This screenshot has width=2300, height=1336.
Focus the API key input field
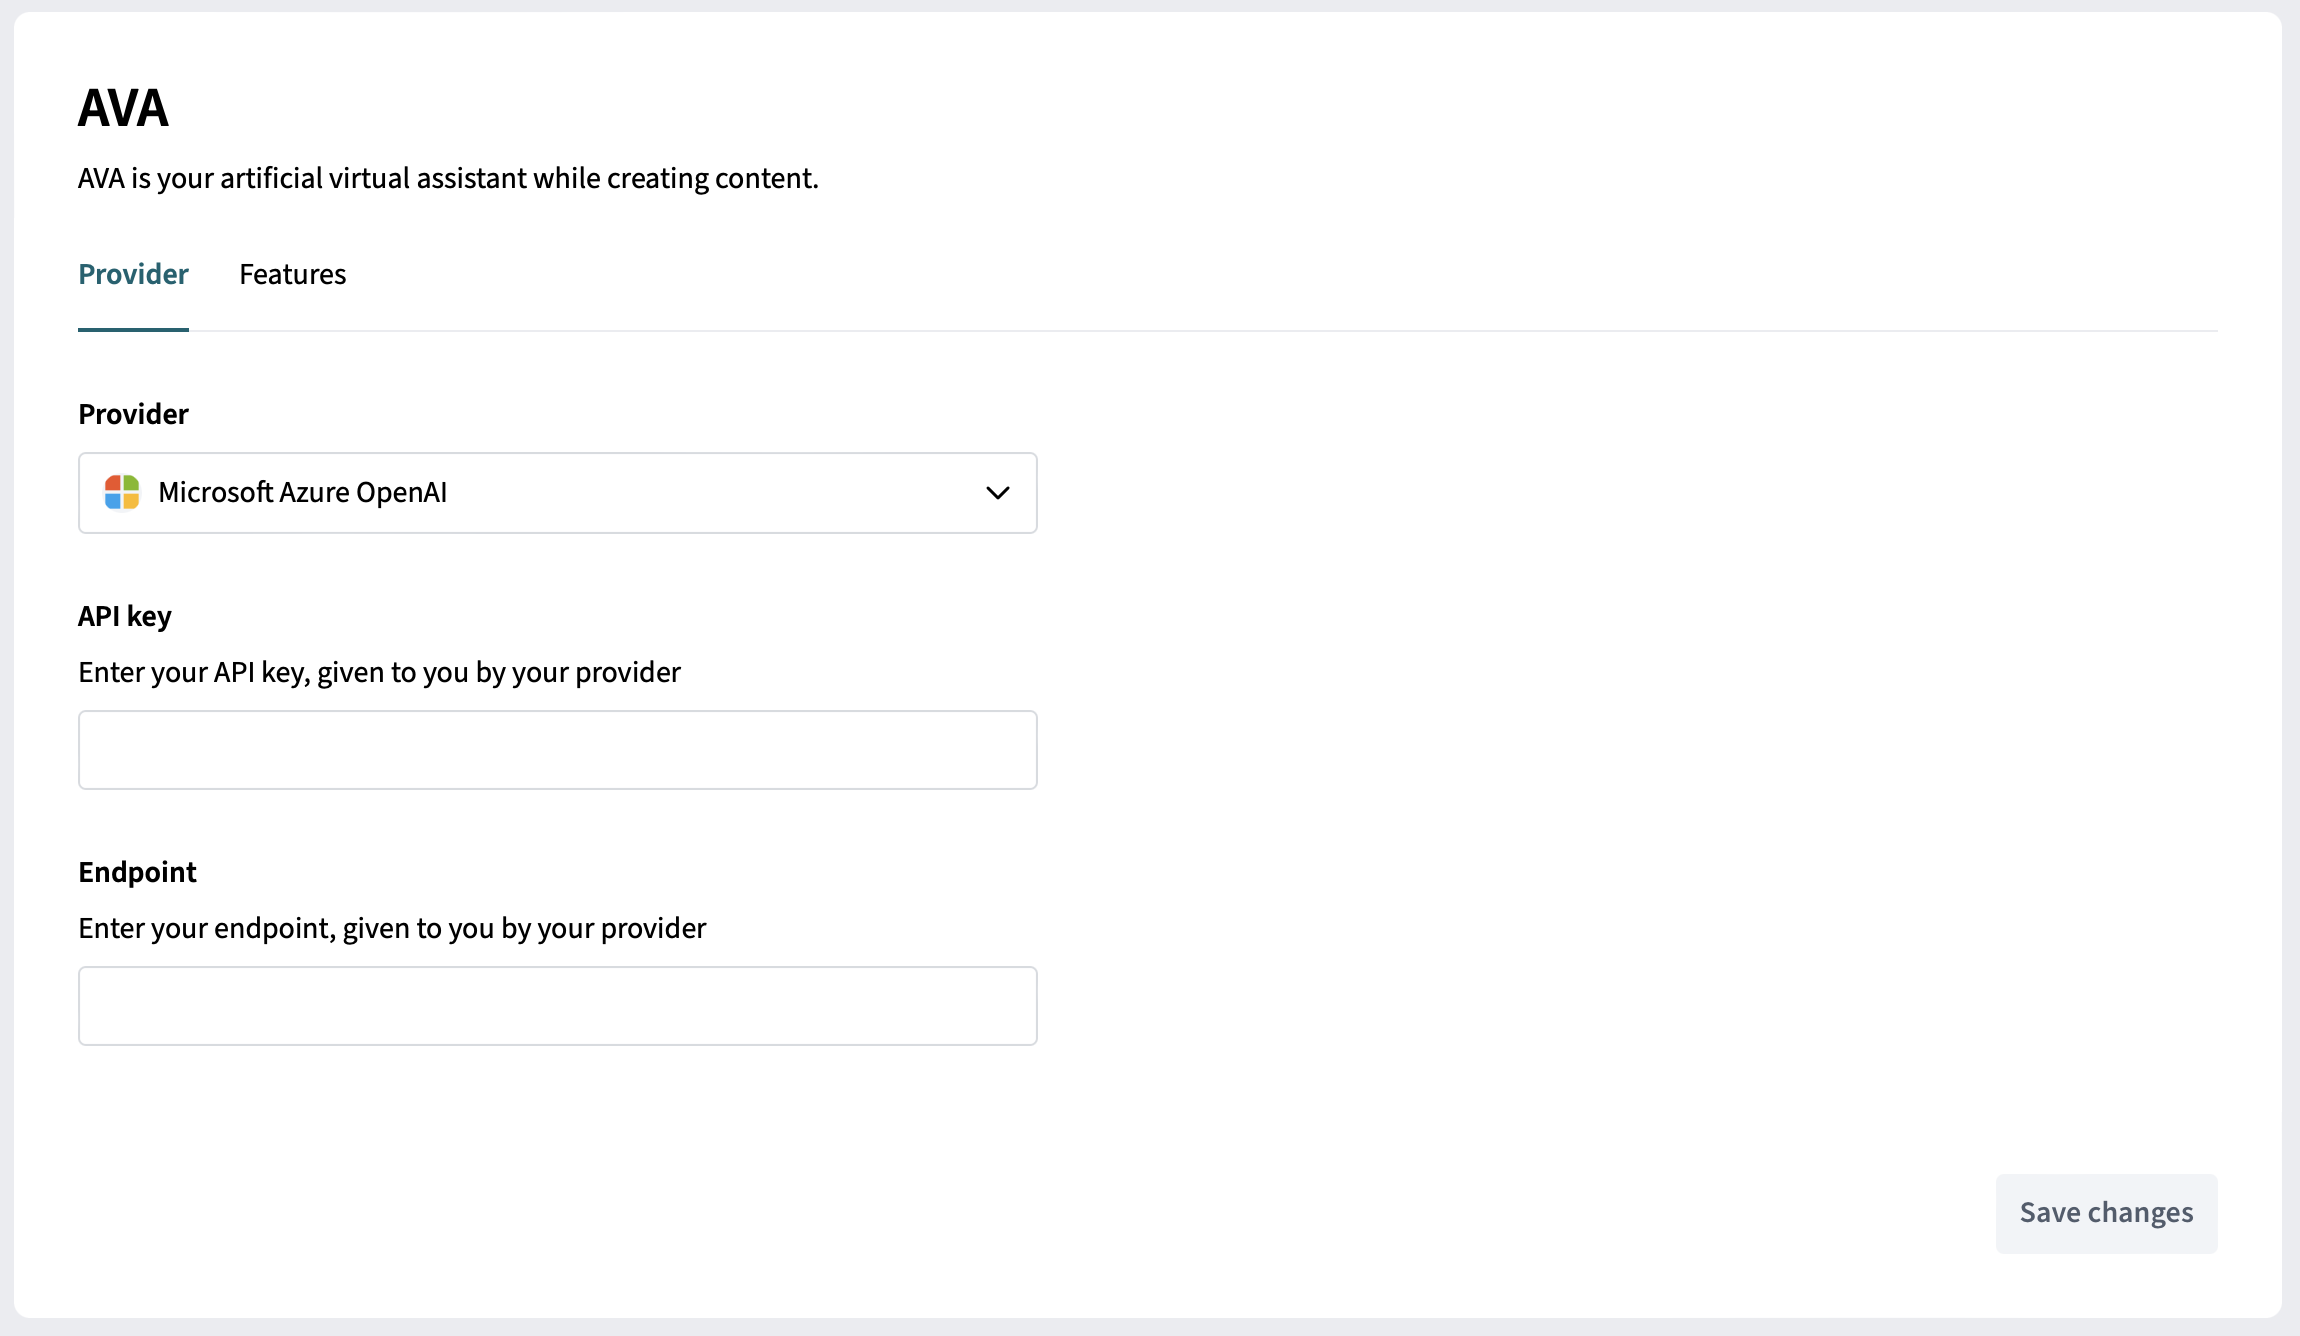(x=557, y=750)
